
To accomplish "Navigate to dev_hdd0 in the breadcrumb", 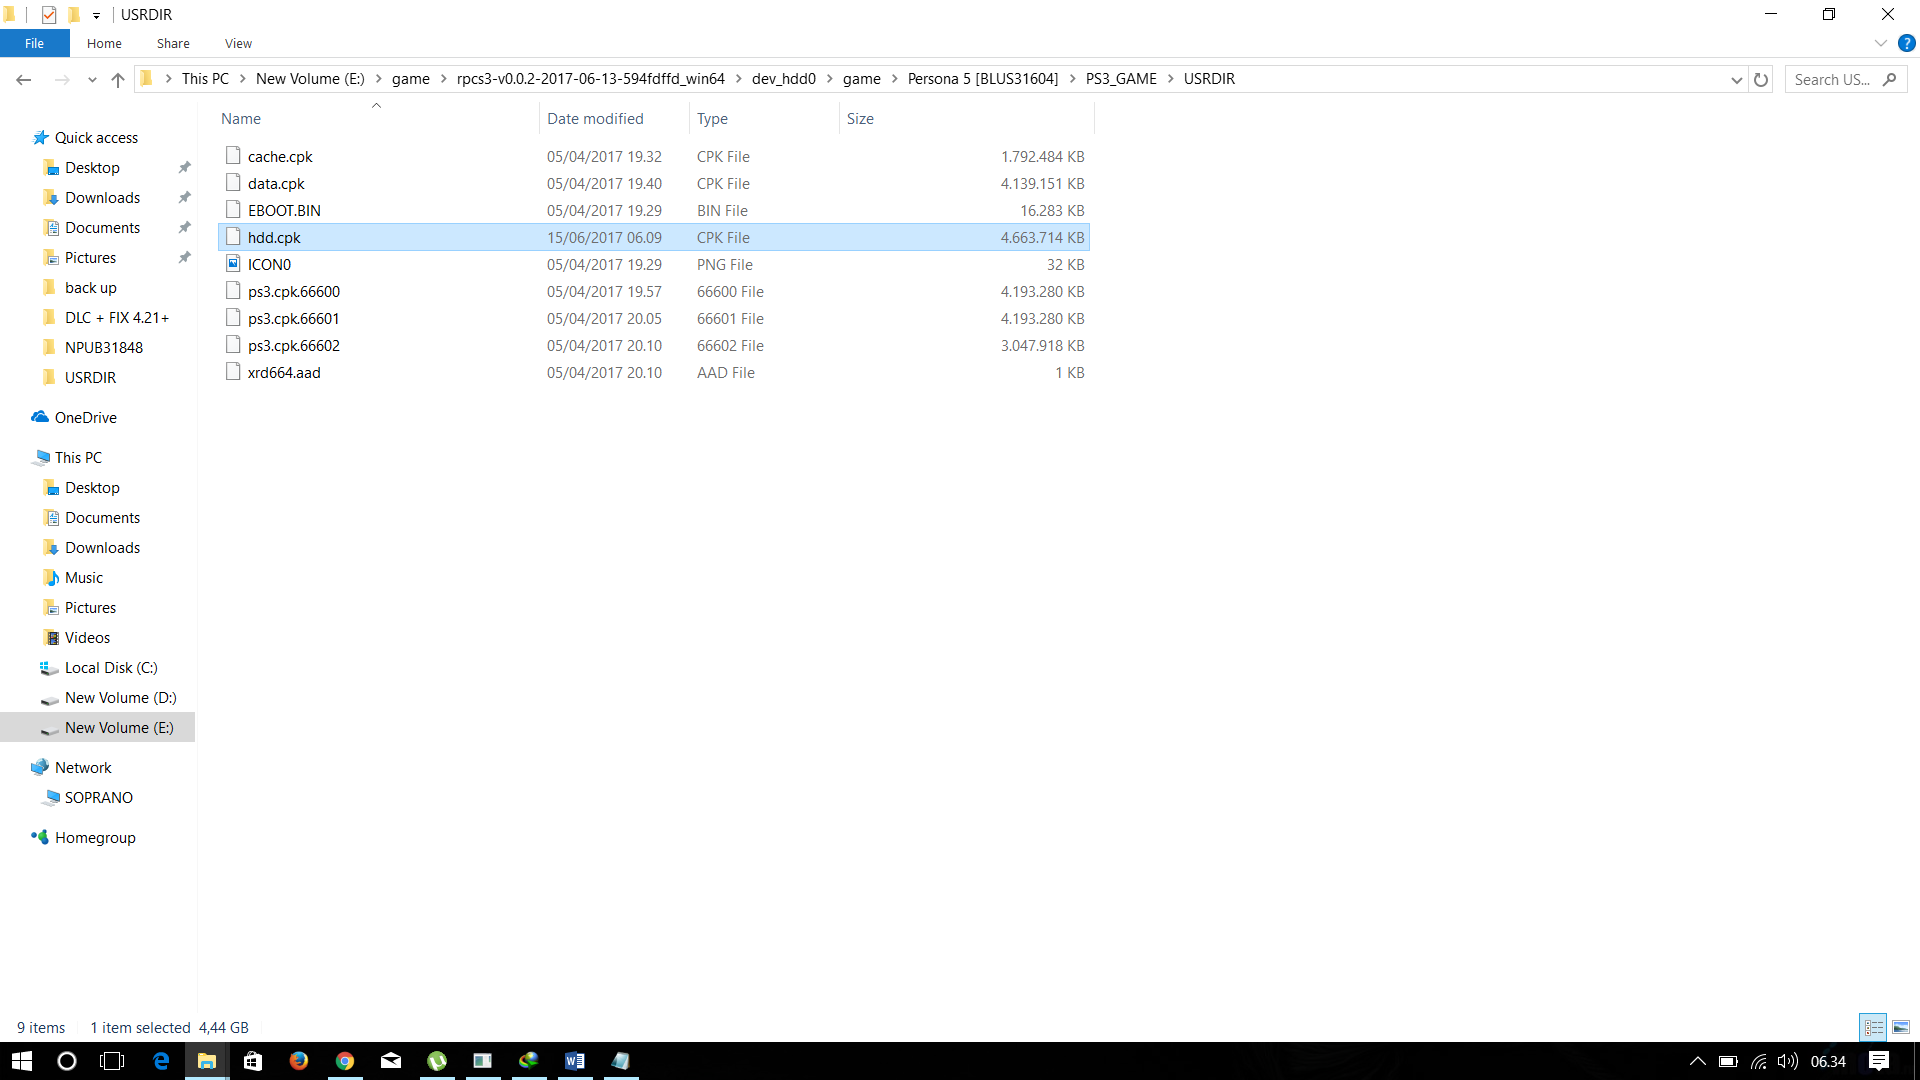I will point(783,79).
